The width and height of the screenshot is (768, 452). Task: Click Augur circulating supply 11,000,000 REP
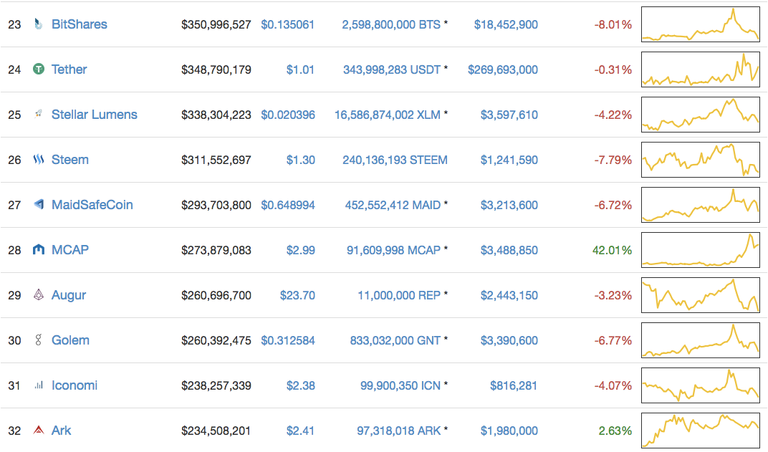[398, 295]
